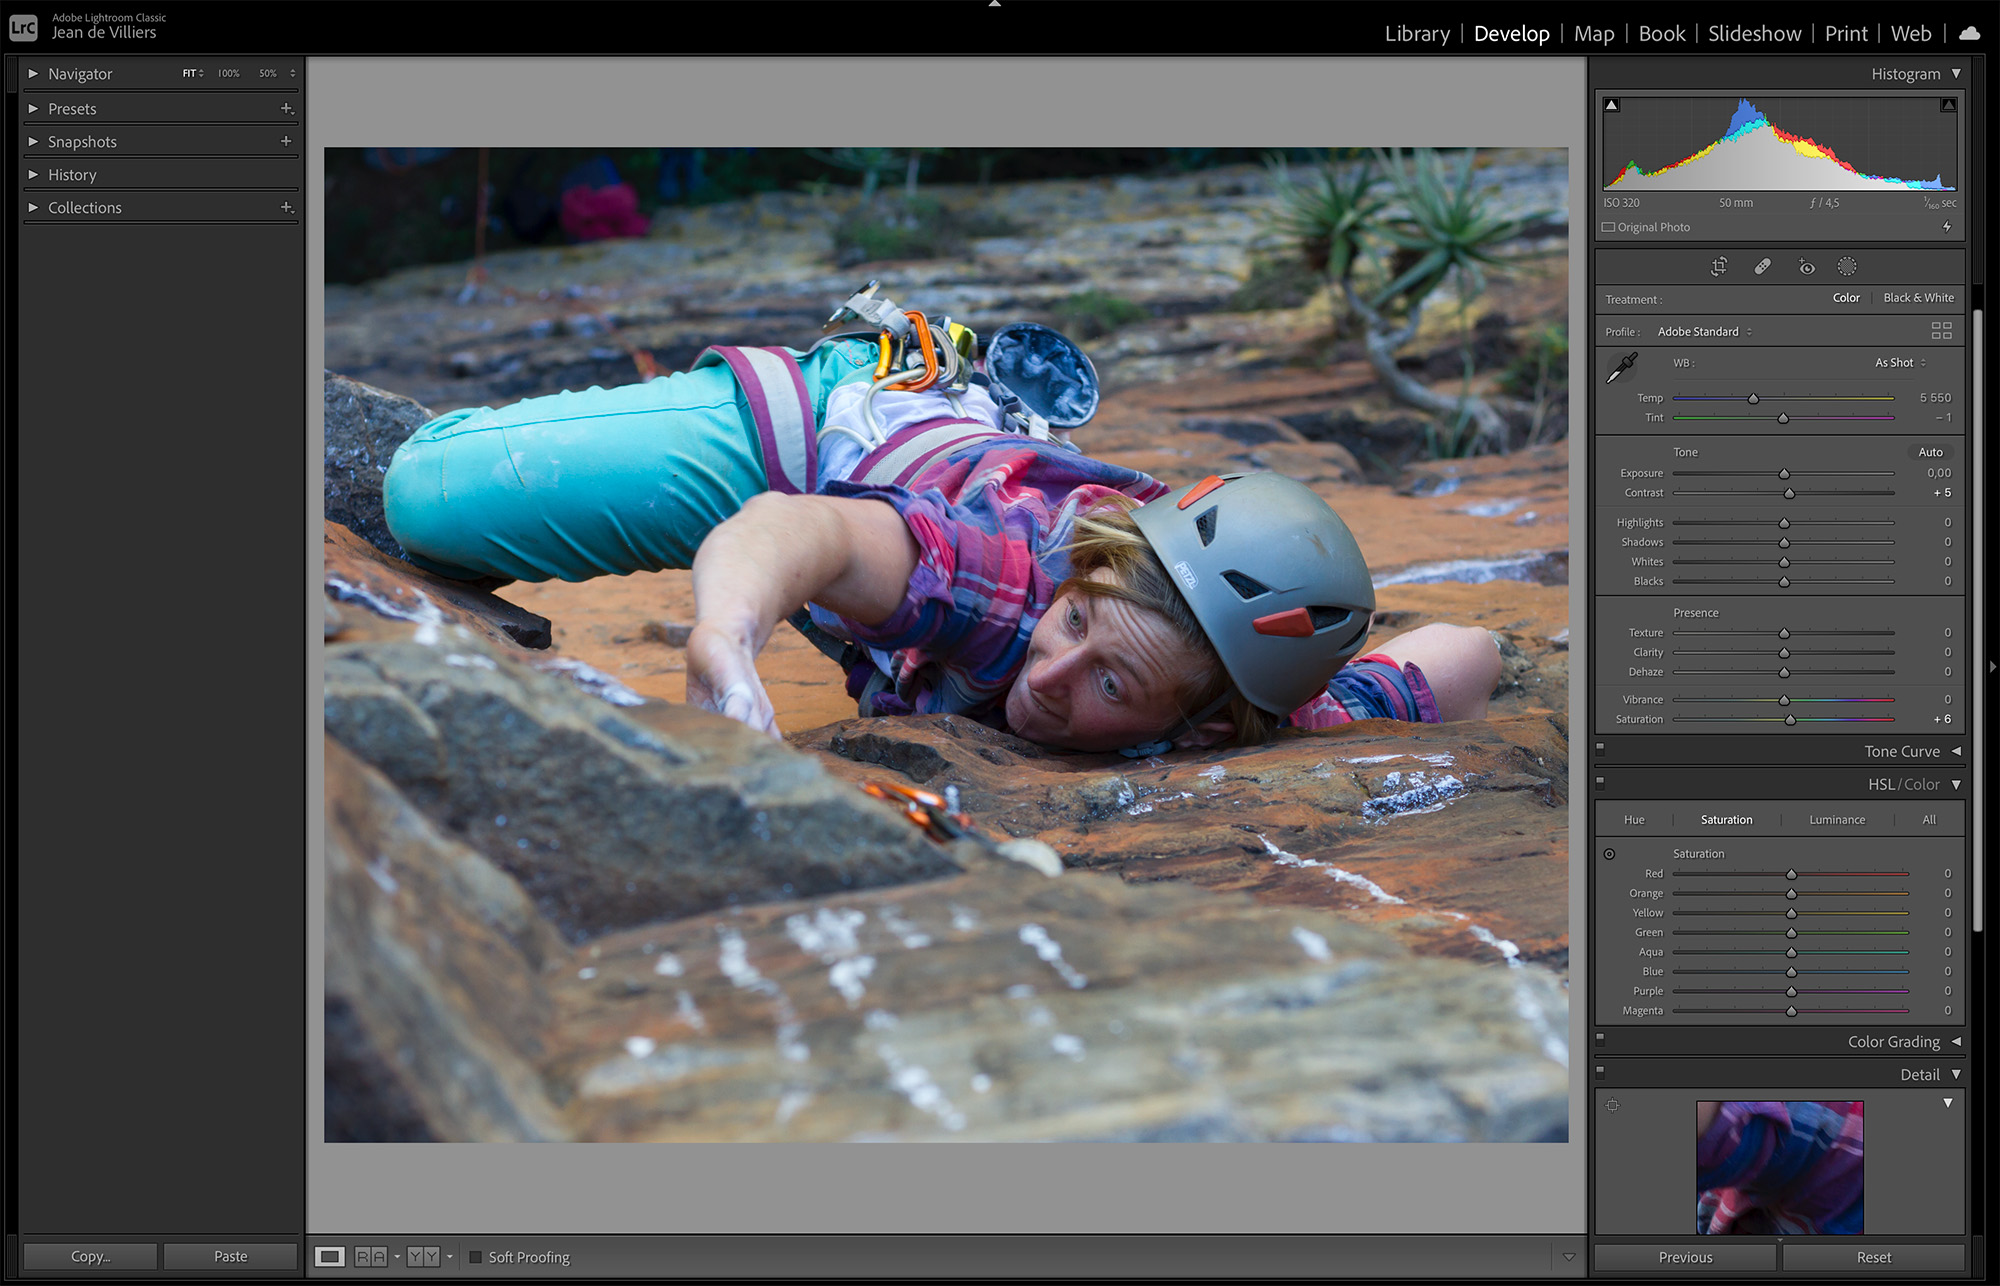Click the Previous button
Image resolution: width=2000 pixels, height=1286 pixels.
click(x=1684, y=1257)
